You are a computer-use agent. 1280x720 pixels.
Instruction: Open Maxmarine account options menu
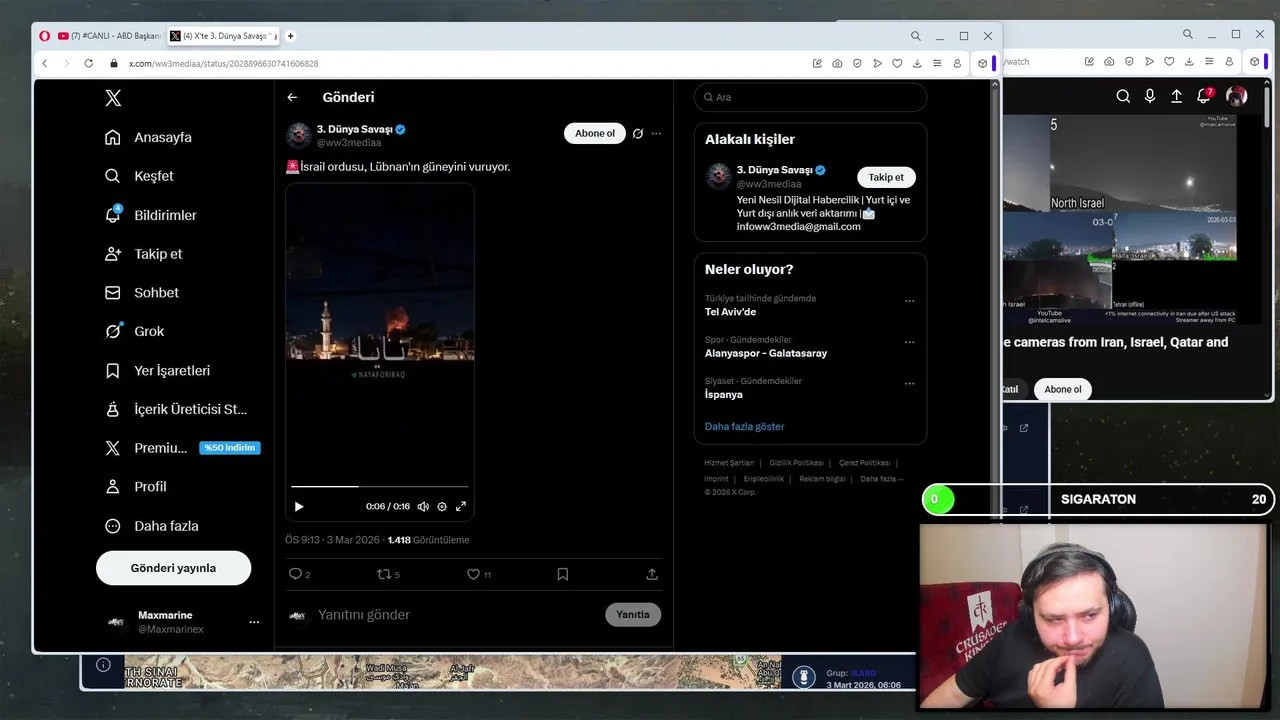coord(254,622)
